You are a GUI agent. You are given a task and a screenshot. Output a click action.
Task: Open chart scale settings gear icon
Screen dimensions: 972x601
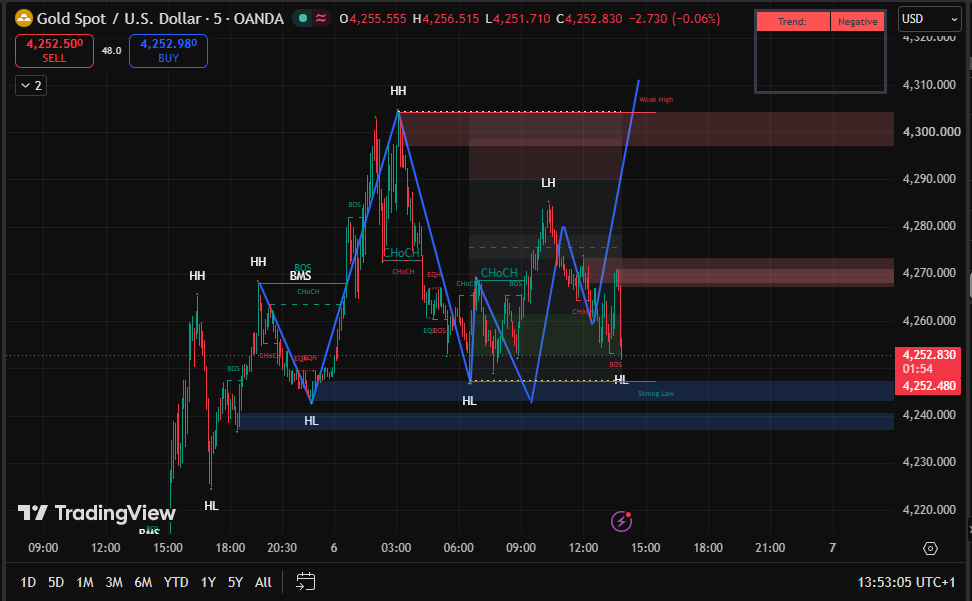tap(930, 548)
